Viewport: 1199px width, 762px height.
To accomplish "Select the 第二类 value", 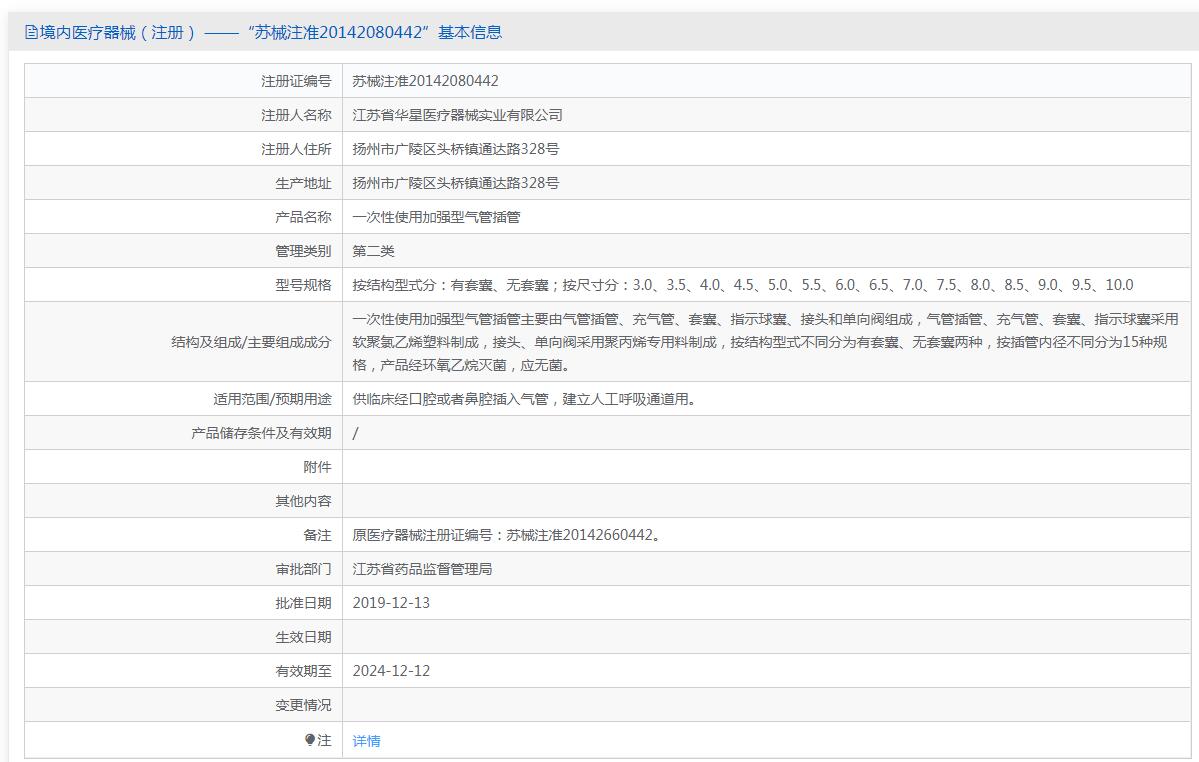I will pyautogui.click(x=373, y=251).
